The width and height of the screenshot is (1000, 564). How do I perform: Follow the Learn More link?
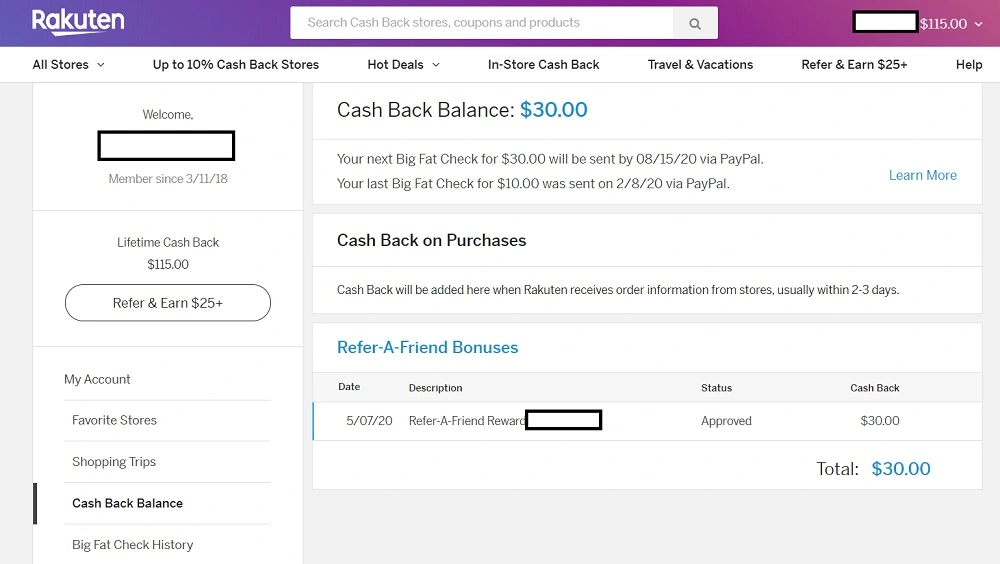point(923,175)
